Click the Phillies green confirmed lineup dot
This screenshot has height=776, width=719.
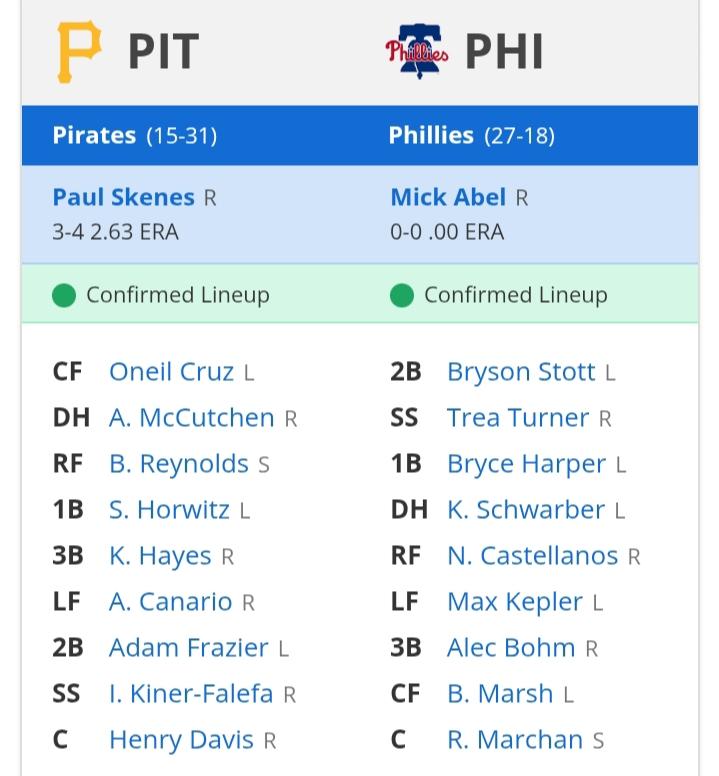click(x=402, y=295)
